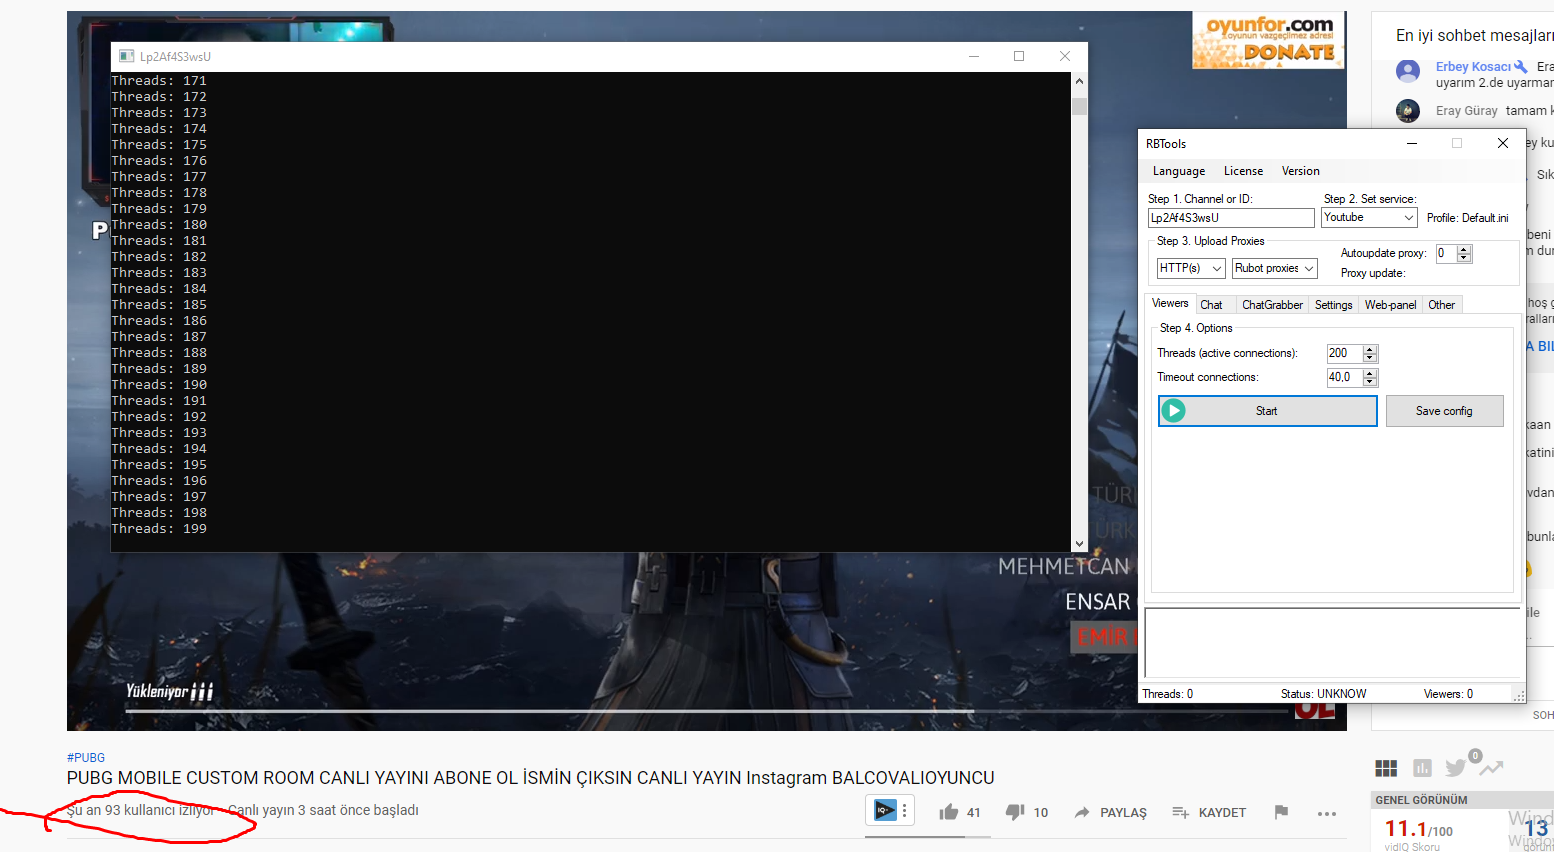The height and width of the screenshot is (852, 1554).
Task: Switch to the ChatGrabber tab
Action: tap(1272, 305)
